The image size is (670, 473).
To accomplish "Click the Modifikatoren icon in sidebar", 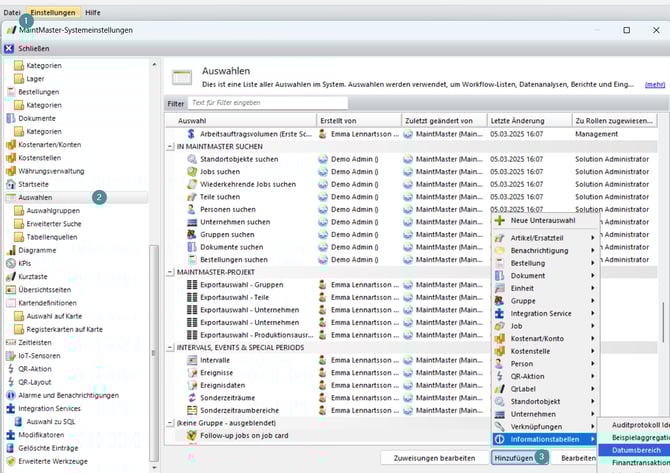I will click(x=11, y=435).
